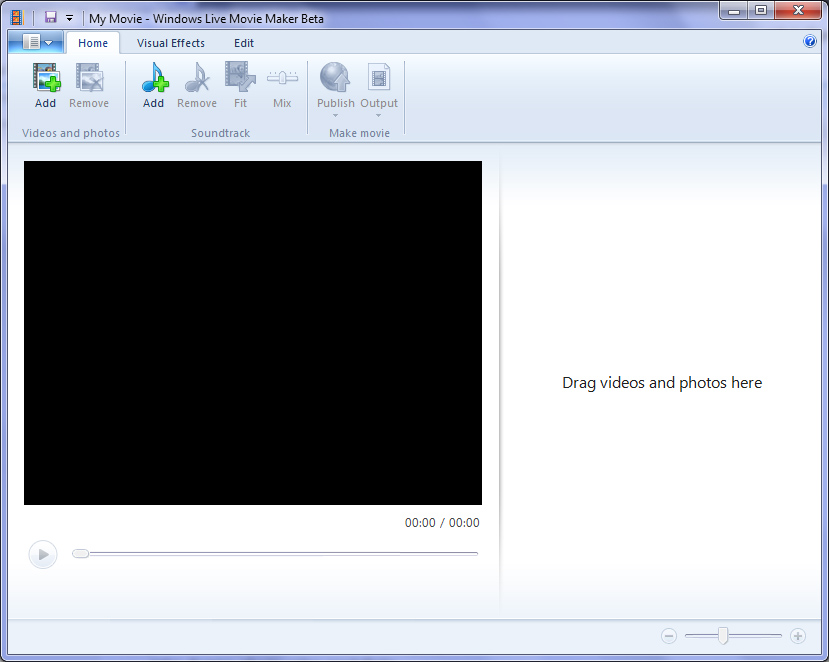Add a soundtrack music file
This screenshot has height=662, width=829.
pos(154,85)
